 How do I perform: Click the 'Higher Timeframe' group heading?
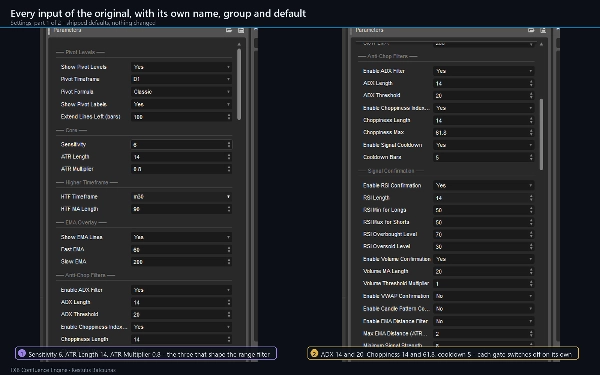(x=87, y=183)
